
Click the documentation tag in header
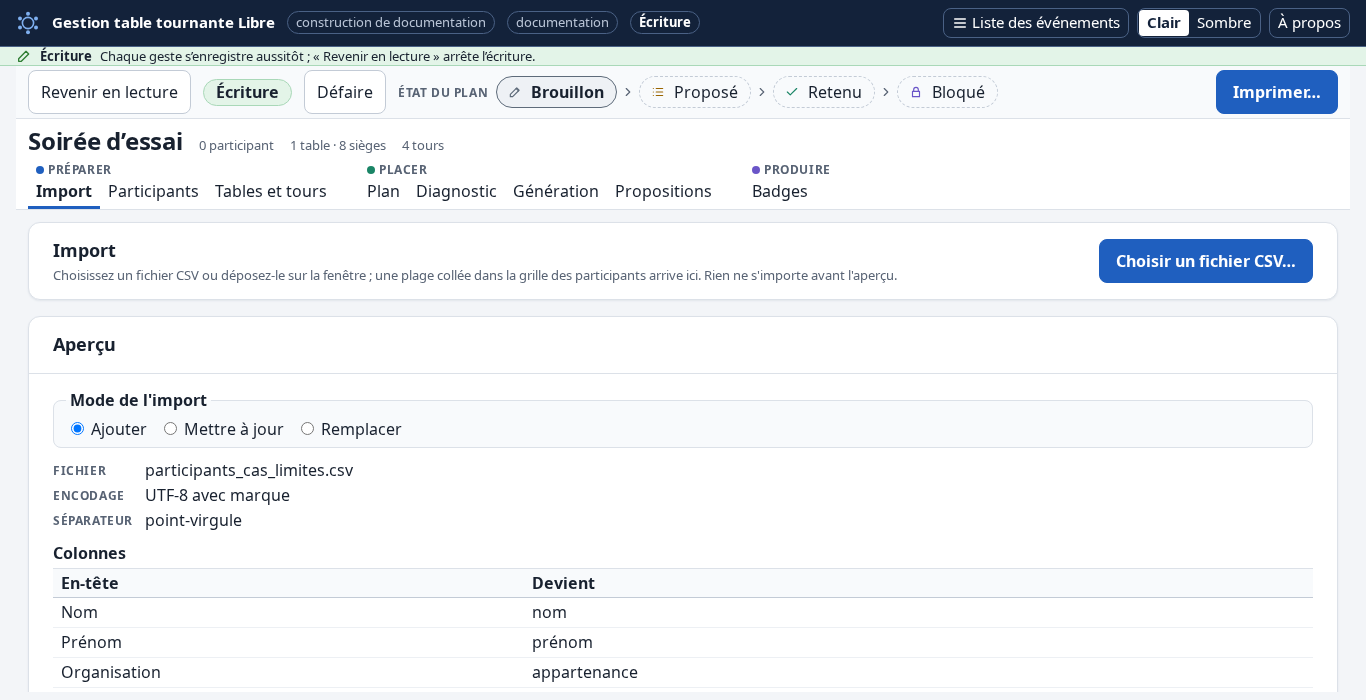pos(562,22)
